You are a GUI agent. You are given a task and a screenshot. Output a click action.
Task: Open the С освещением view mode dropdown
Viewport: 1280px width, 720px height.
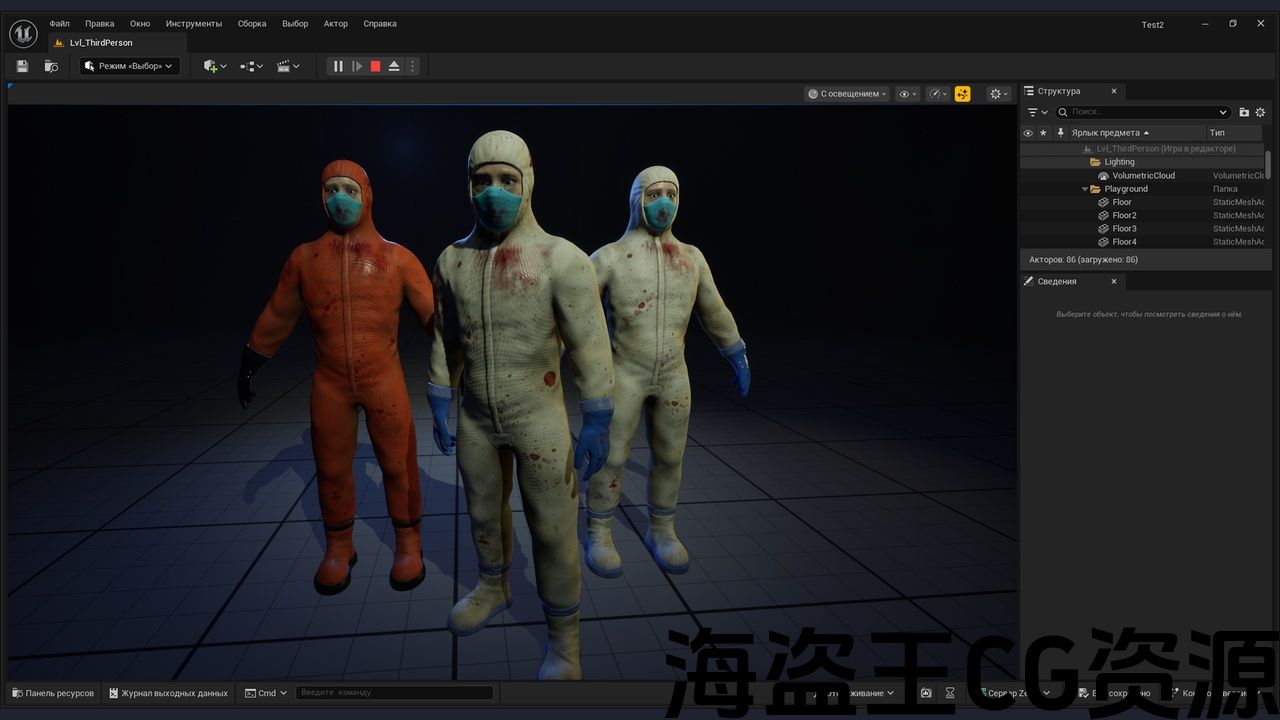846,94
